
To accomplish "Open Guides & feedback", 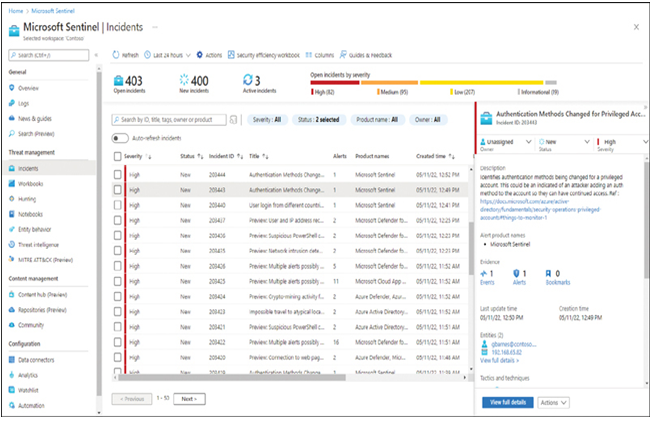I will (x=366, y=55).
